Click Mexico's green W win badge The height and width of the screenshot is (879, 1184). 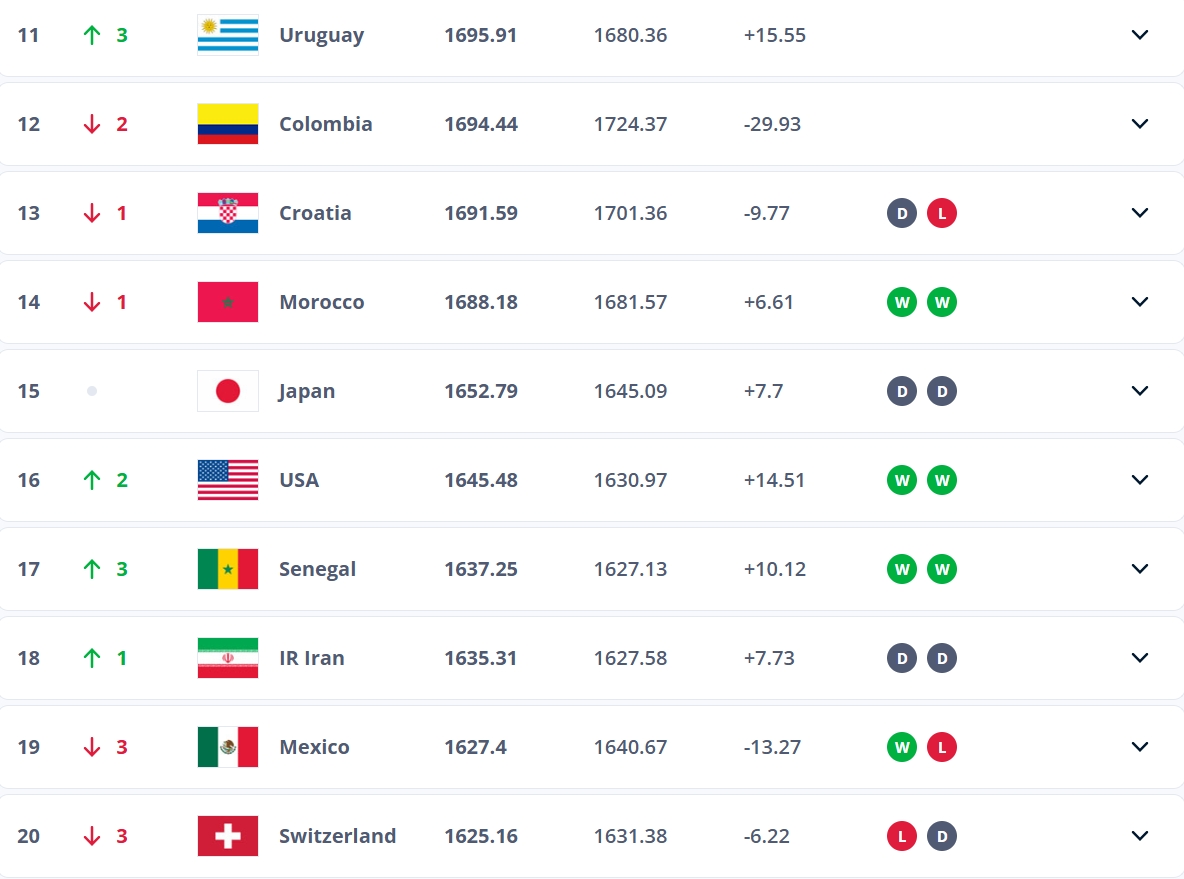pyautogui.click(x=902, y=747)
